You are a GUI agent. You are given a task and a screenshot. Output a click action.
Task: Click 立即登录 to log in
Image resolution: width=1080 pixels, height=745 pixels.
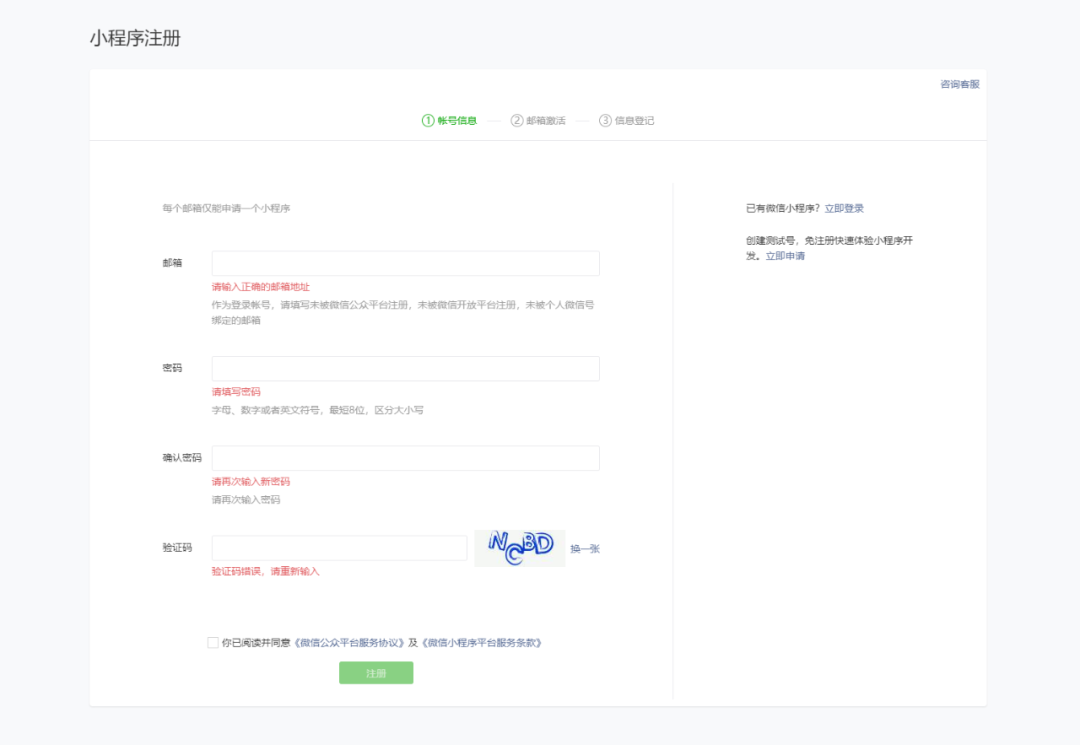point(844,208)
